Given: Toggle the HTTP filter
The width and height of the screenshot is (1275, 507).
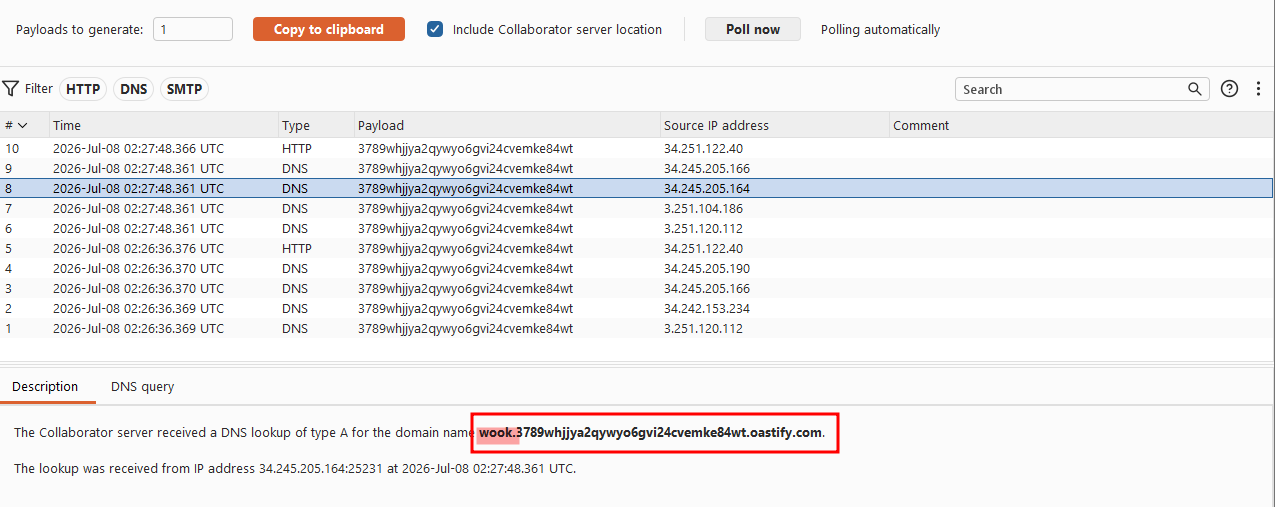Looking at the screenshot, I should click(x=83, y=89).
